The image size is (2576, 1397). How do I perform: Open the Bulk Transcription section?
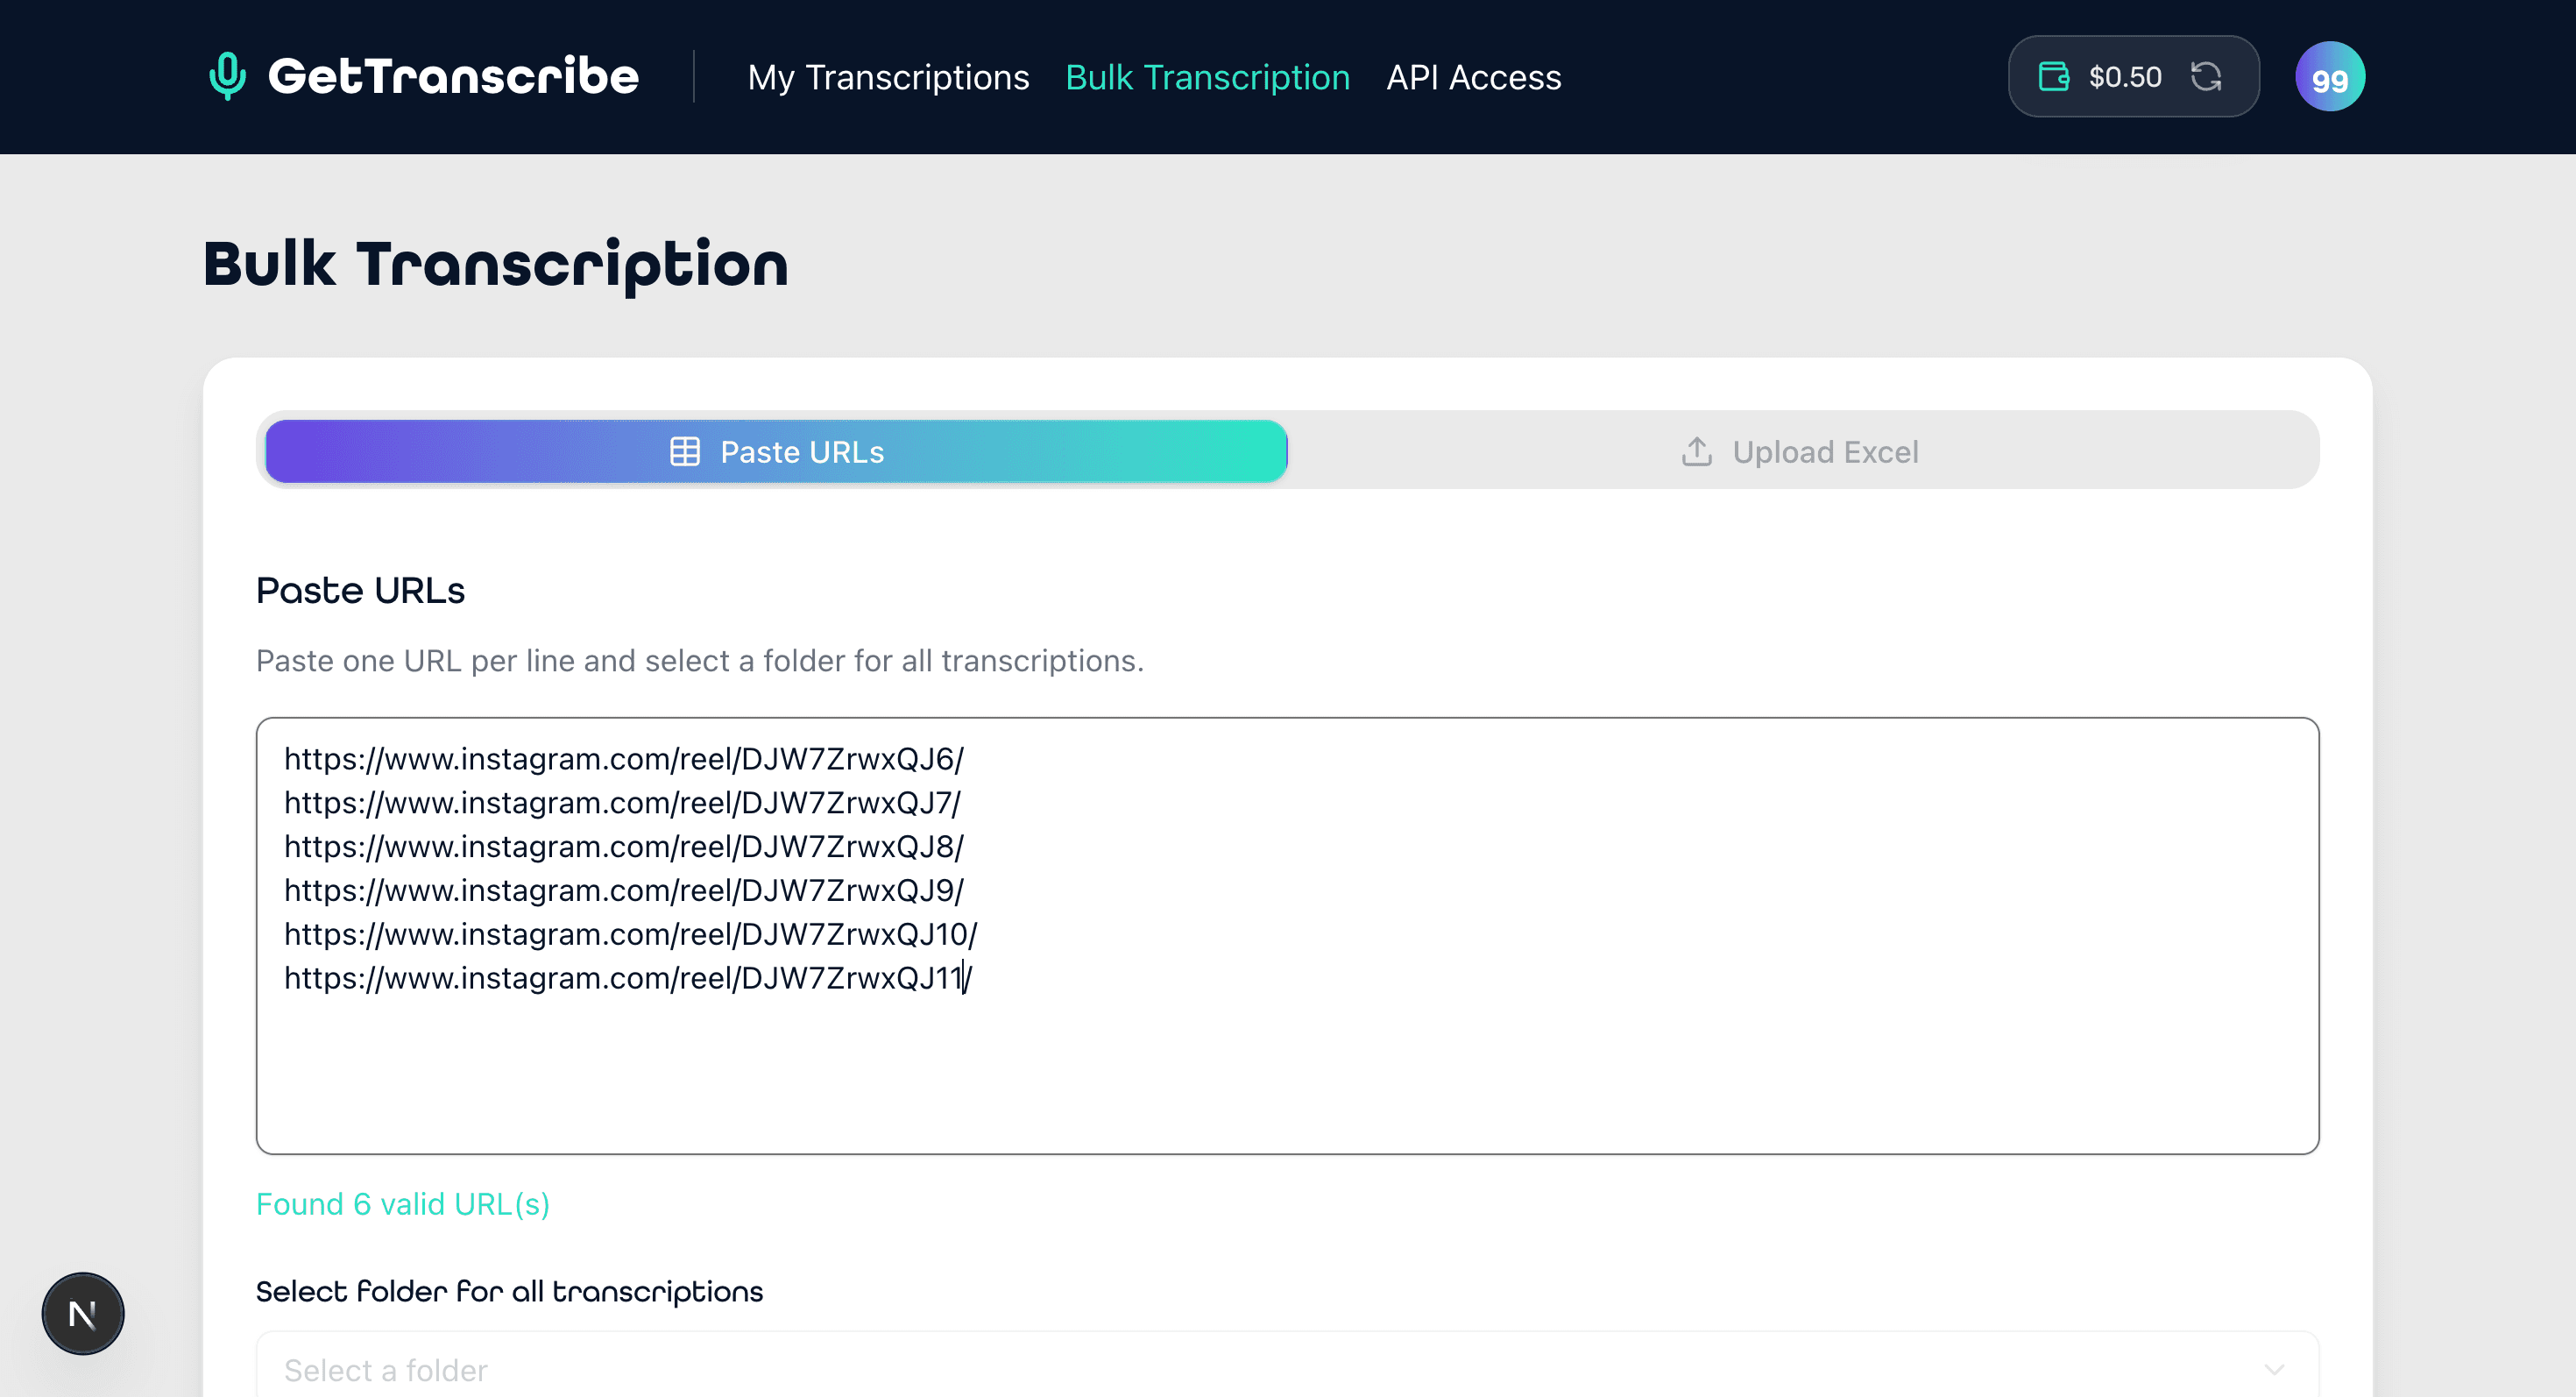tap(1207, 77)
